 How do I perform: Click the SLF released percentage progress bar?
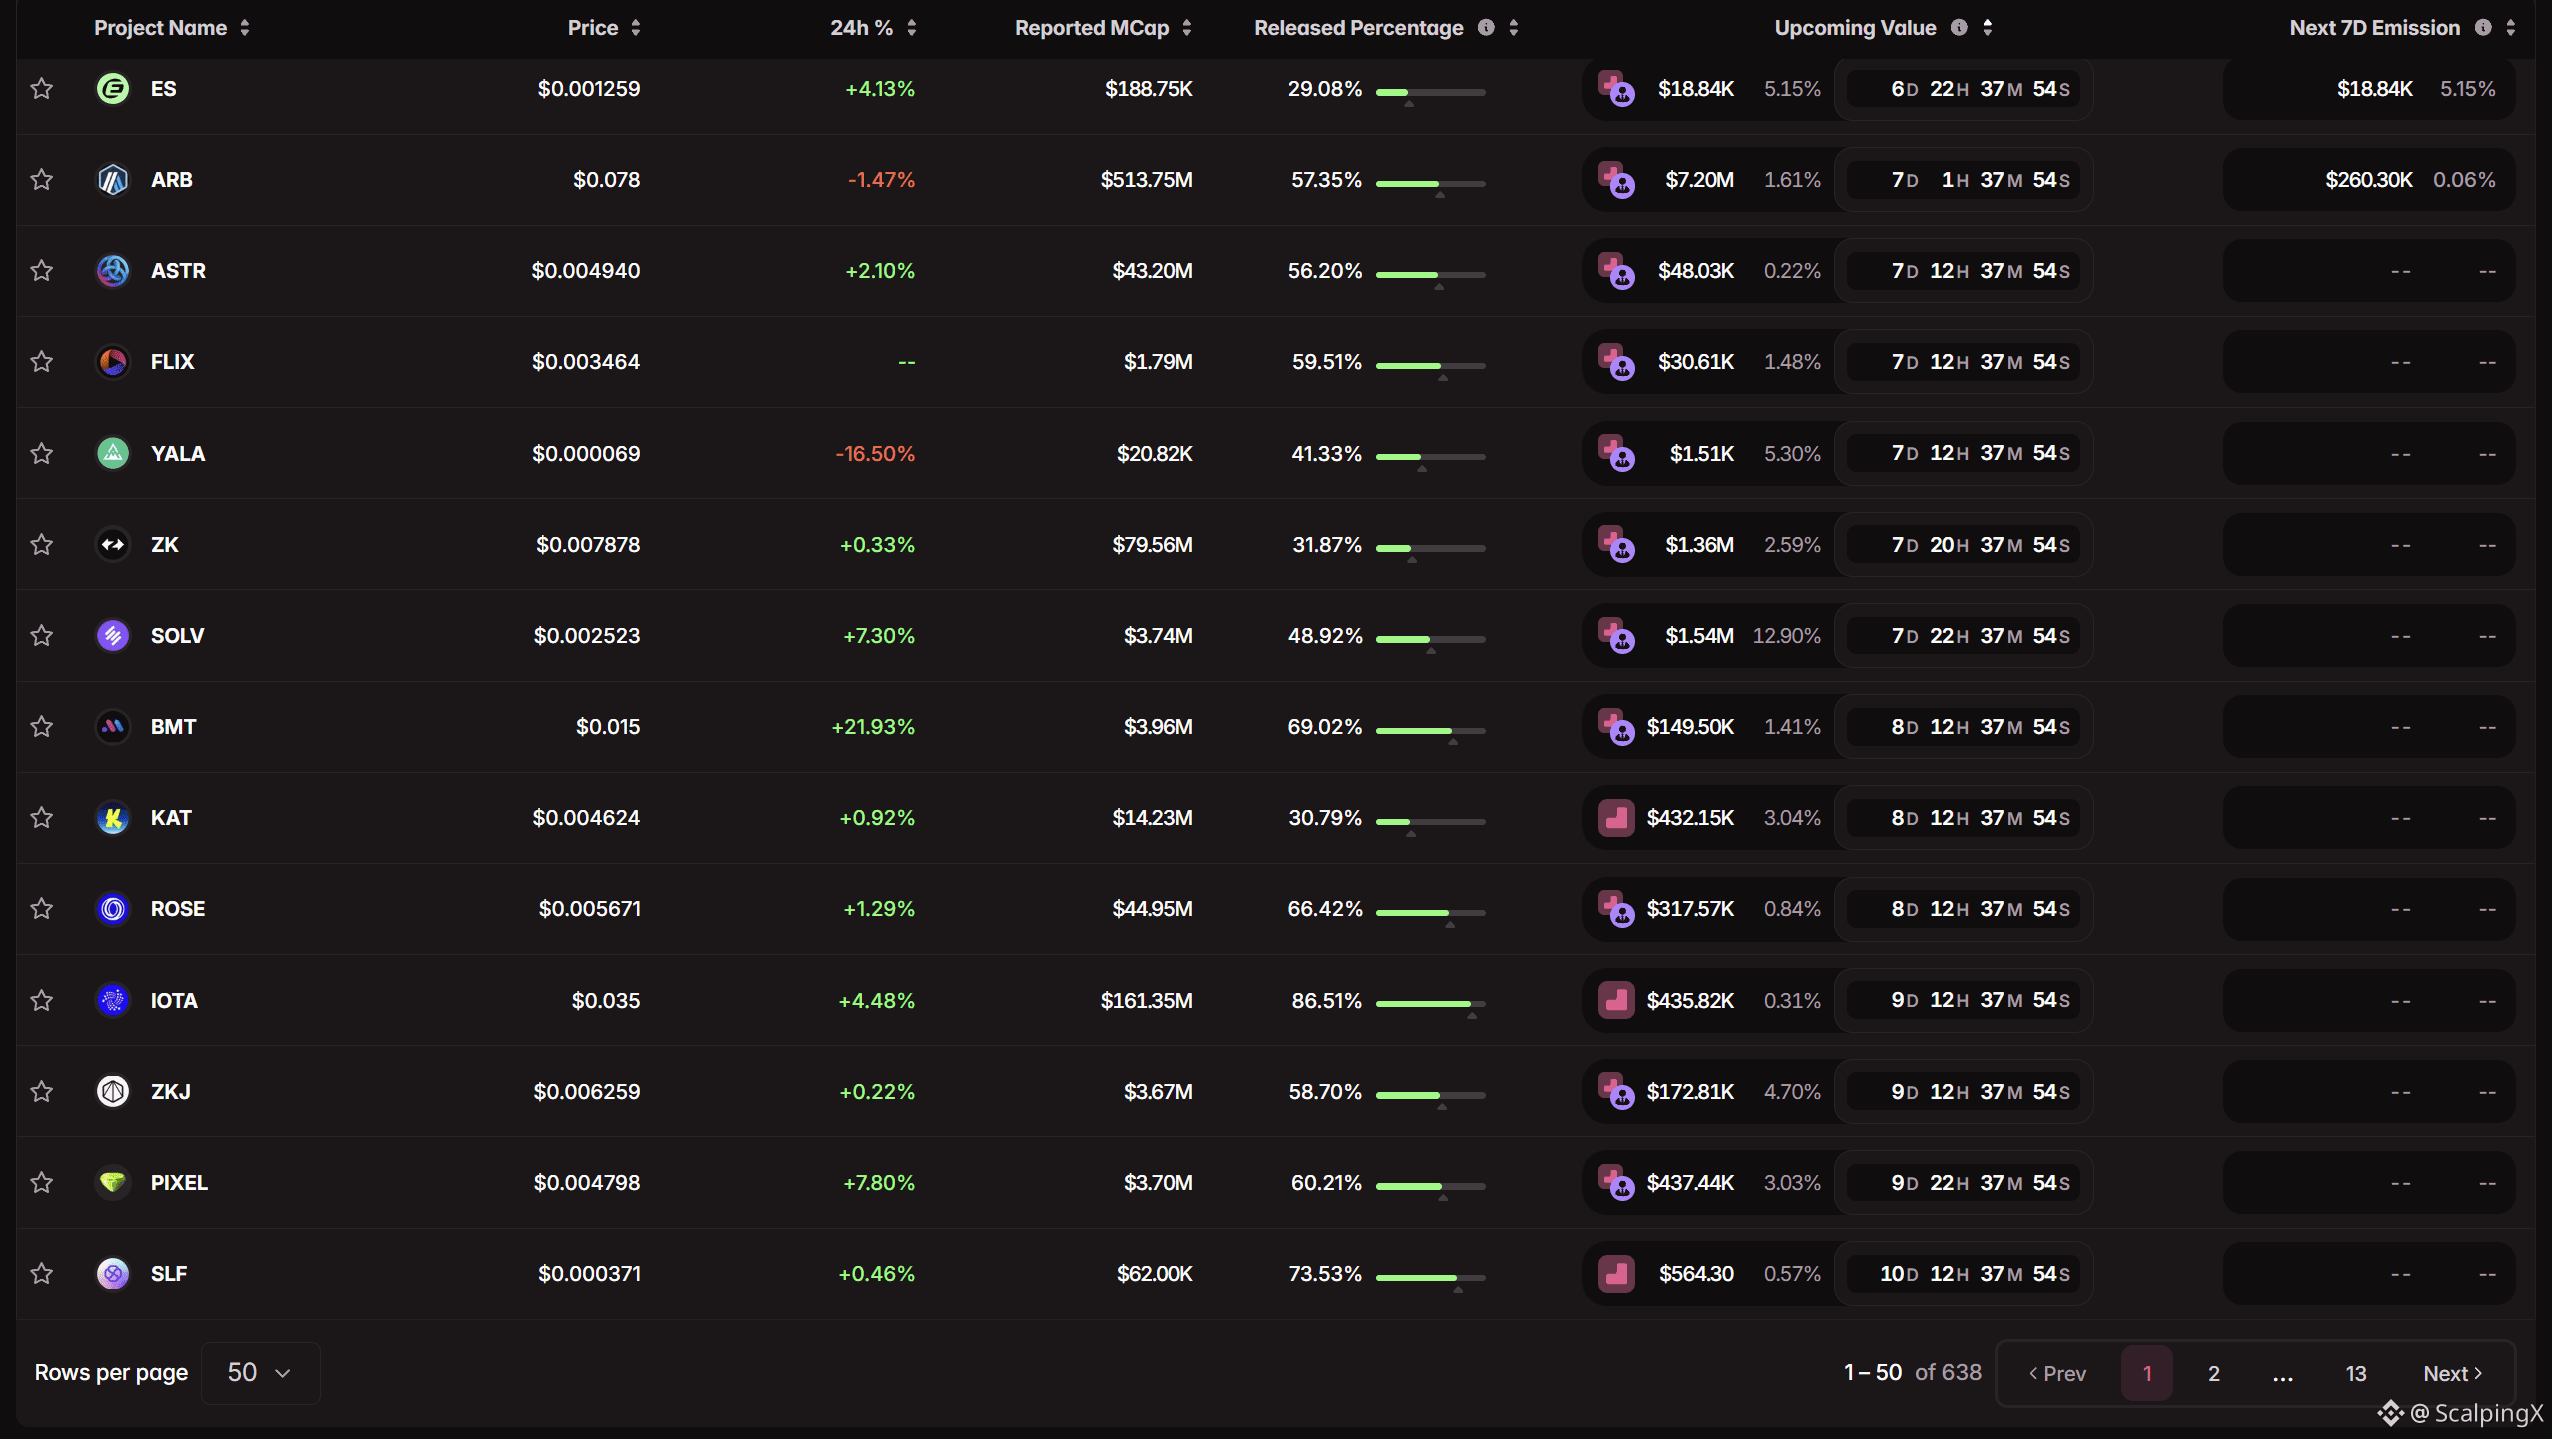coord(1431,1278)
